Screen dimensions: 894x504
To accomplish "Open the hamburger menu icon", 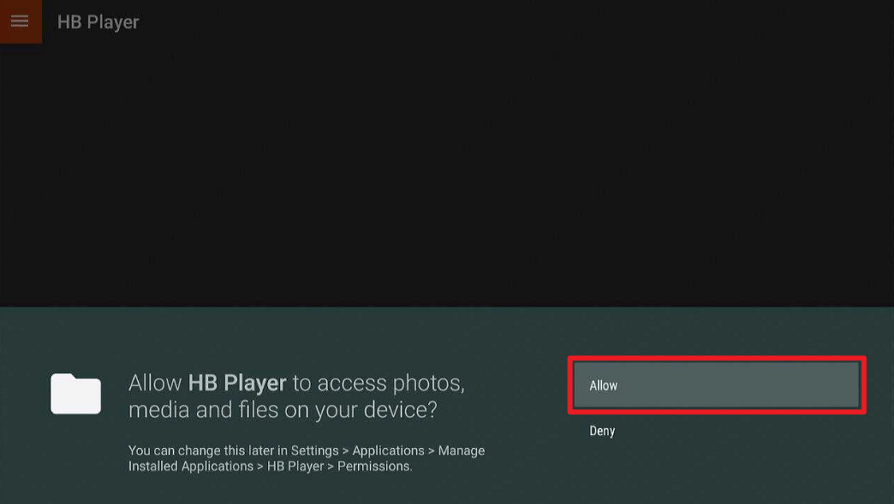I will point(20,22).
